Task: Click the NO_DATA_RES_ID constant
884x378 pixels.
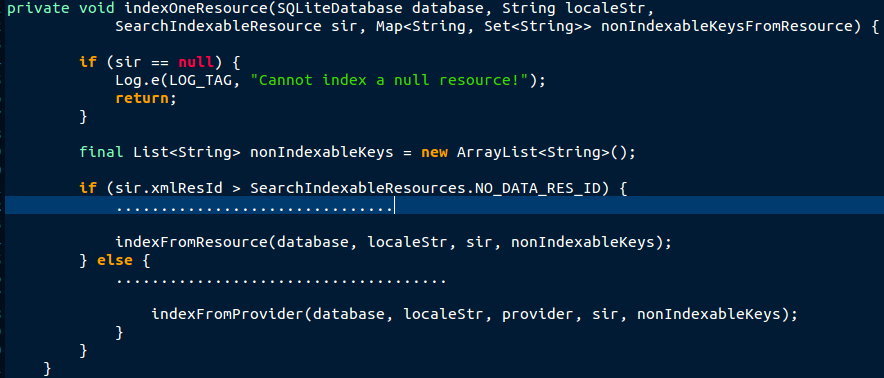Action: (x=538, y=188)
